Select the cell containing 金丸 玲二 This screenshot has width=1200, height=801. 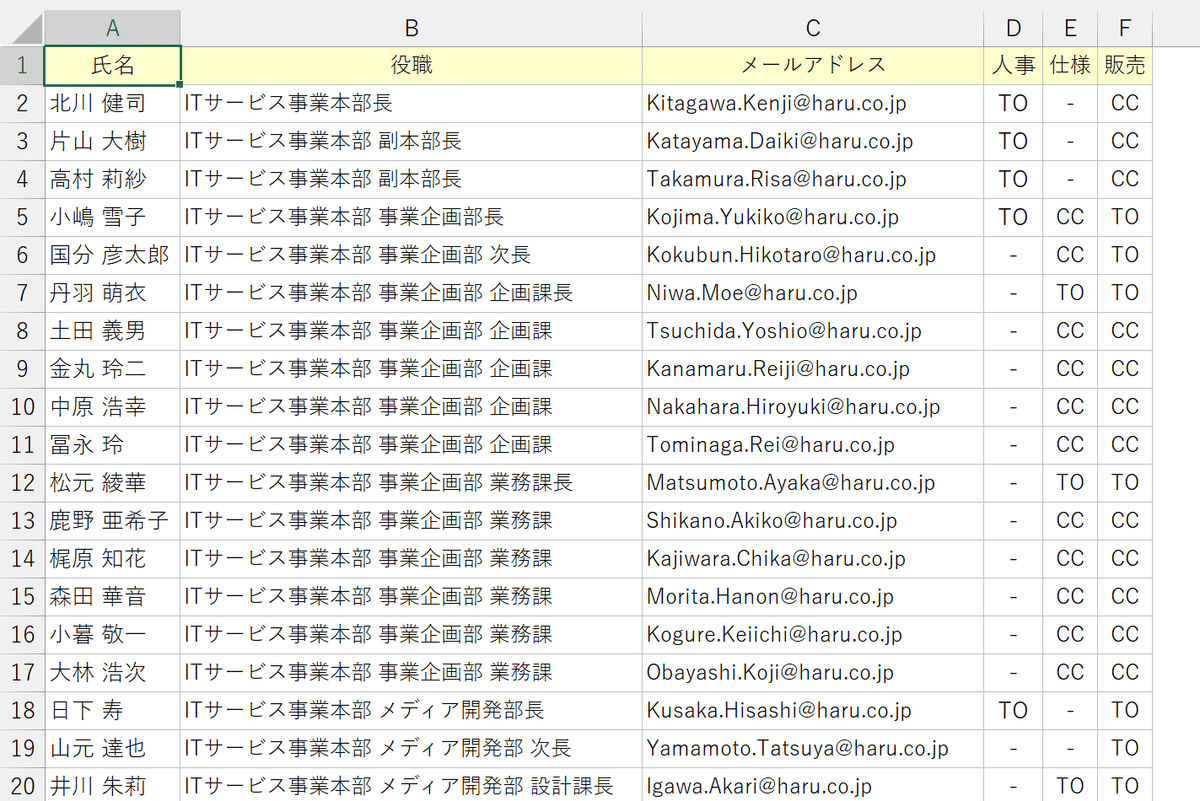(x=113, y=369)
